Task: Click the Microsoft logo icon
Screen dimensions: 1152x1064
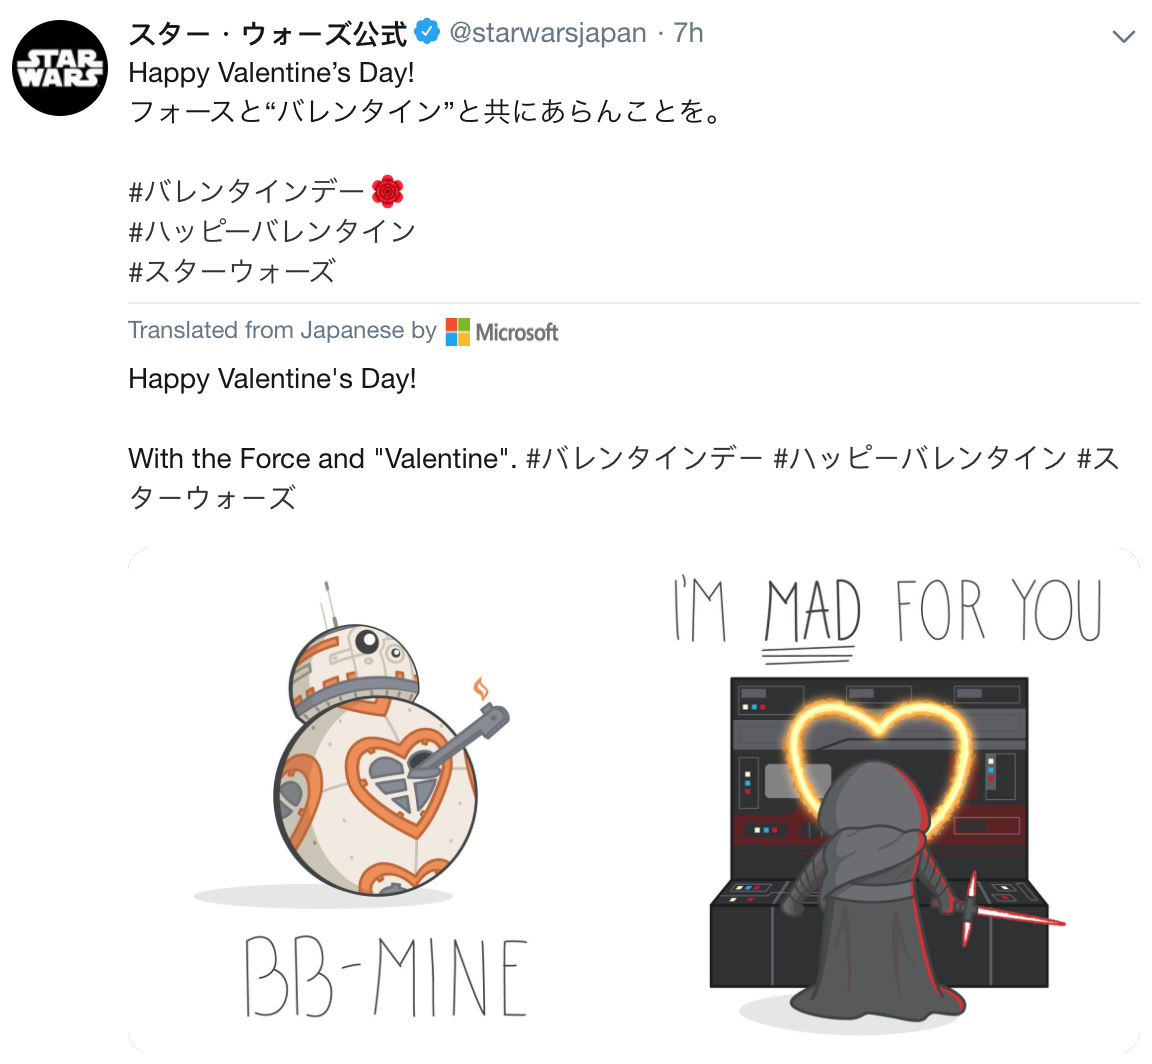Action: tap(458, 331)
